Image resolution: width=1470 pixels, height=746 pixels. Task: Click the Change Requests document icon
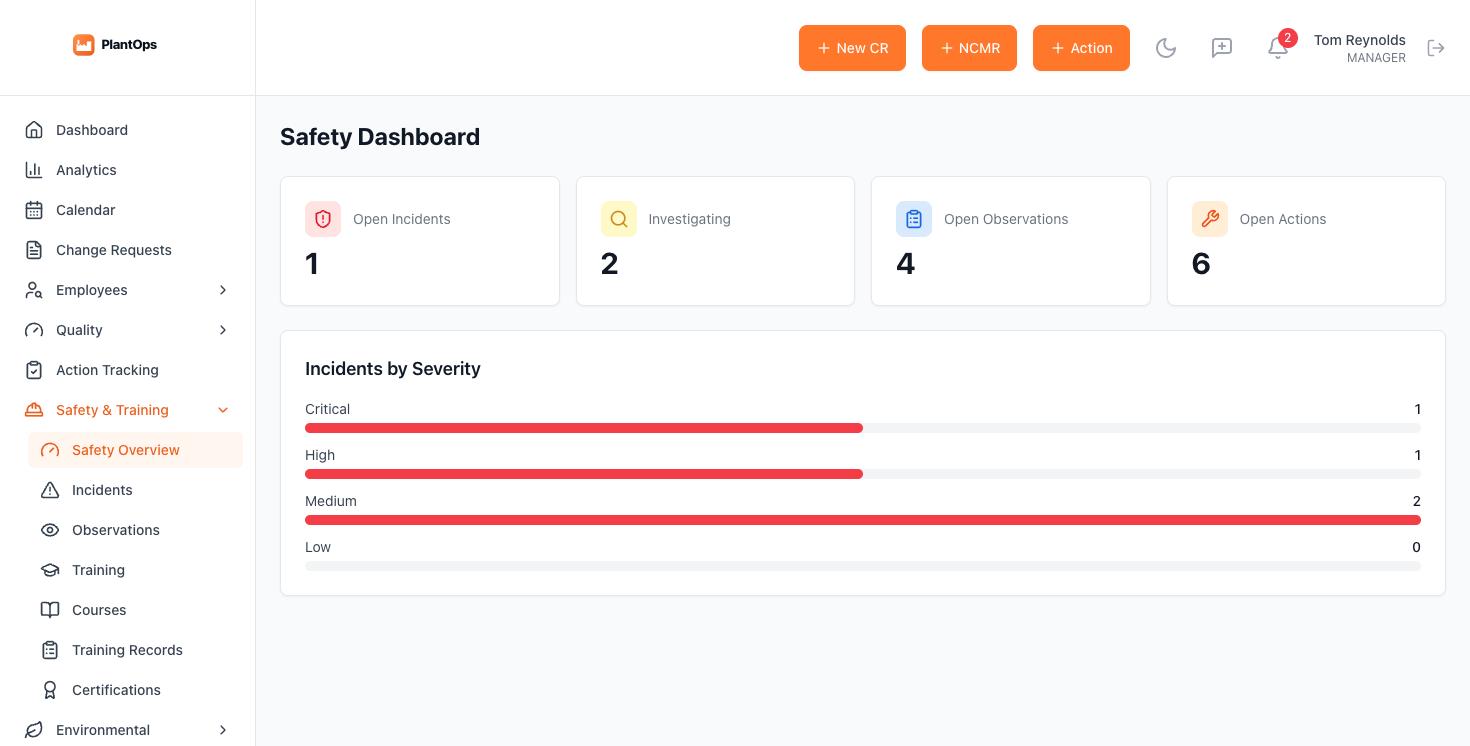(x=34, y=250)
